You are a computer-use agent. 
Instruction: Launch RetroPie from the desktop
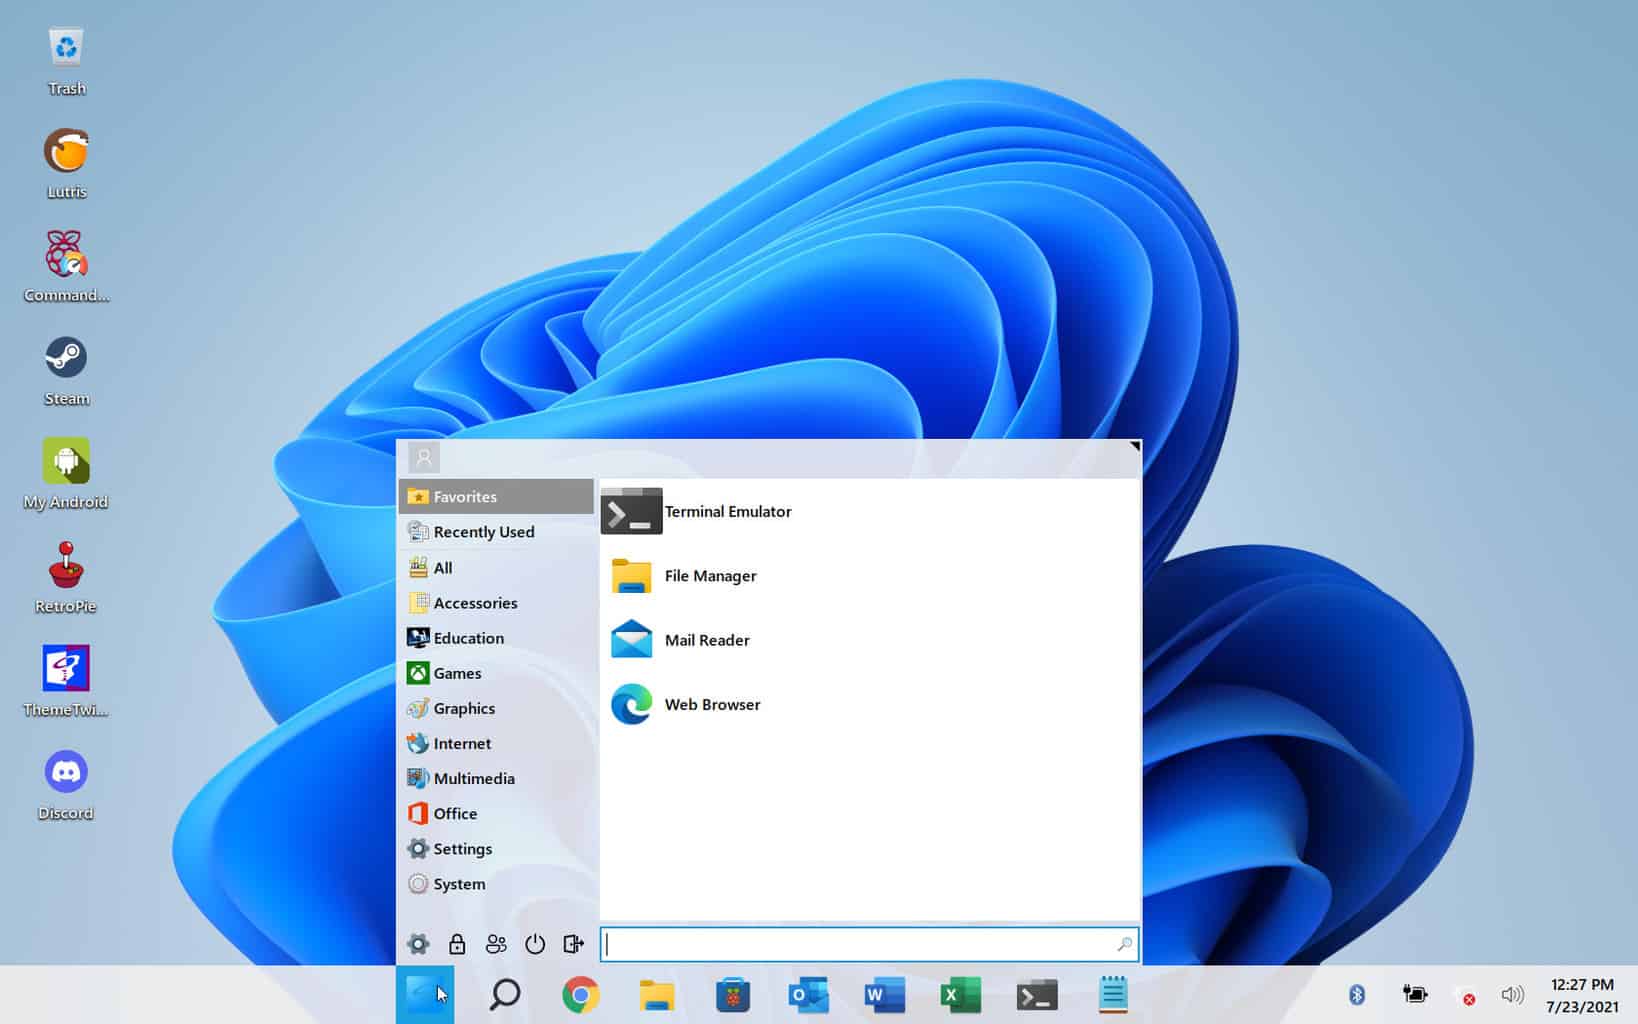point(66,578)
